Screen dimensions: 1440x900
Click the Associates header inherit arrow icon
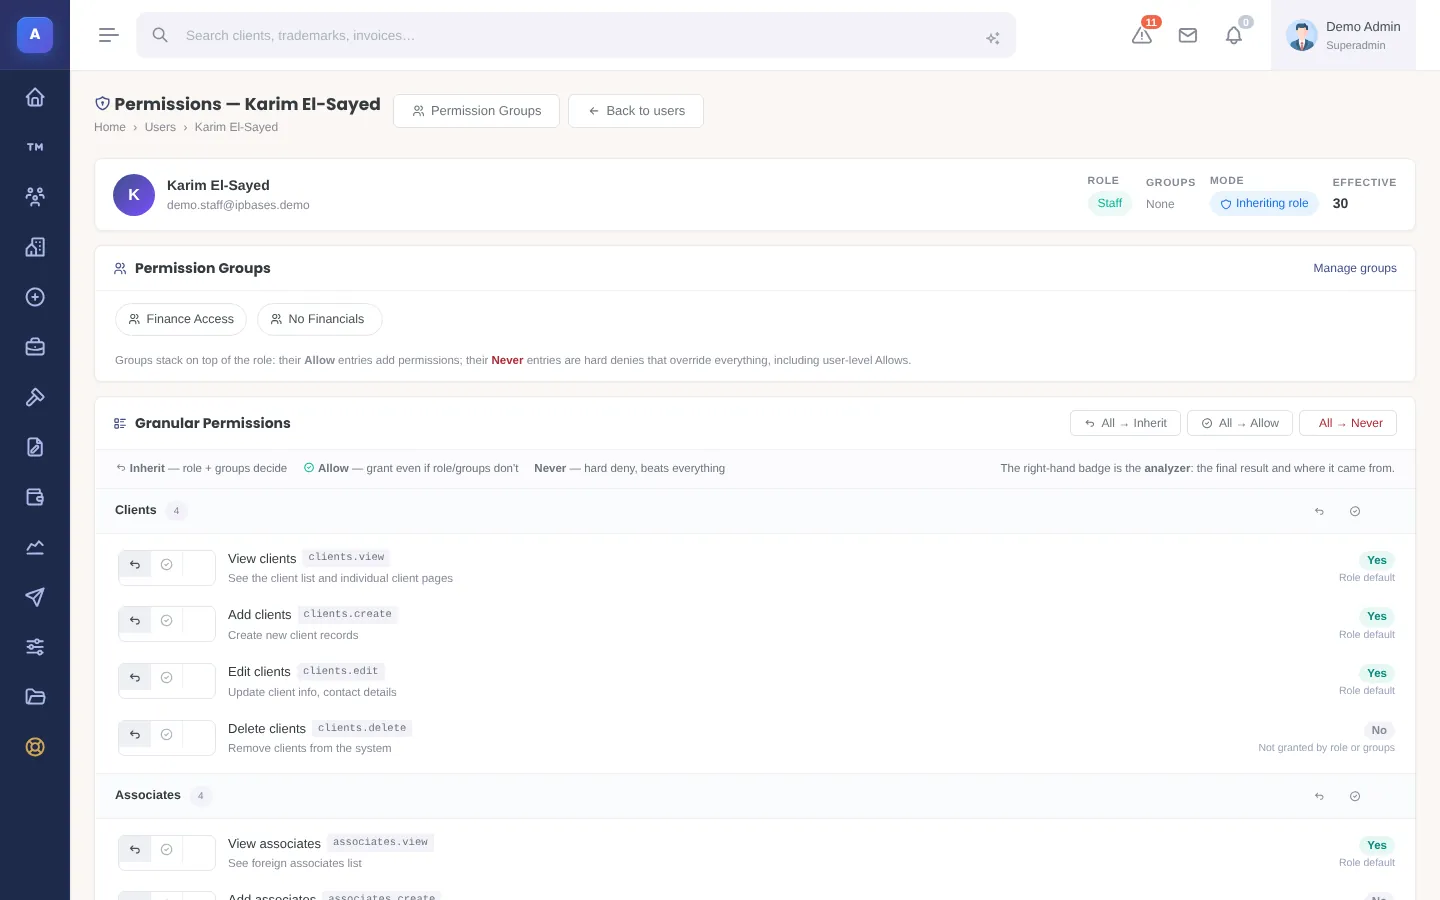(x=1319, y=796)
